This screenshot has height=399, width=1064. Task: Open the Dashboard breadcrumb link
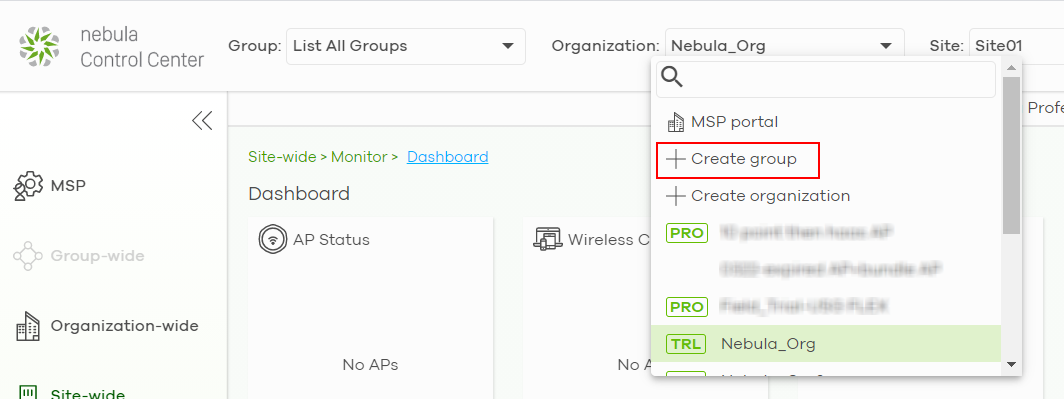click(448, 157)
